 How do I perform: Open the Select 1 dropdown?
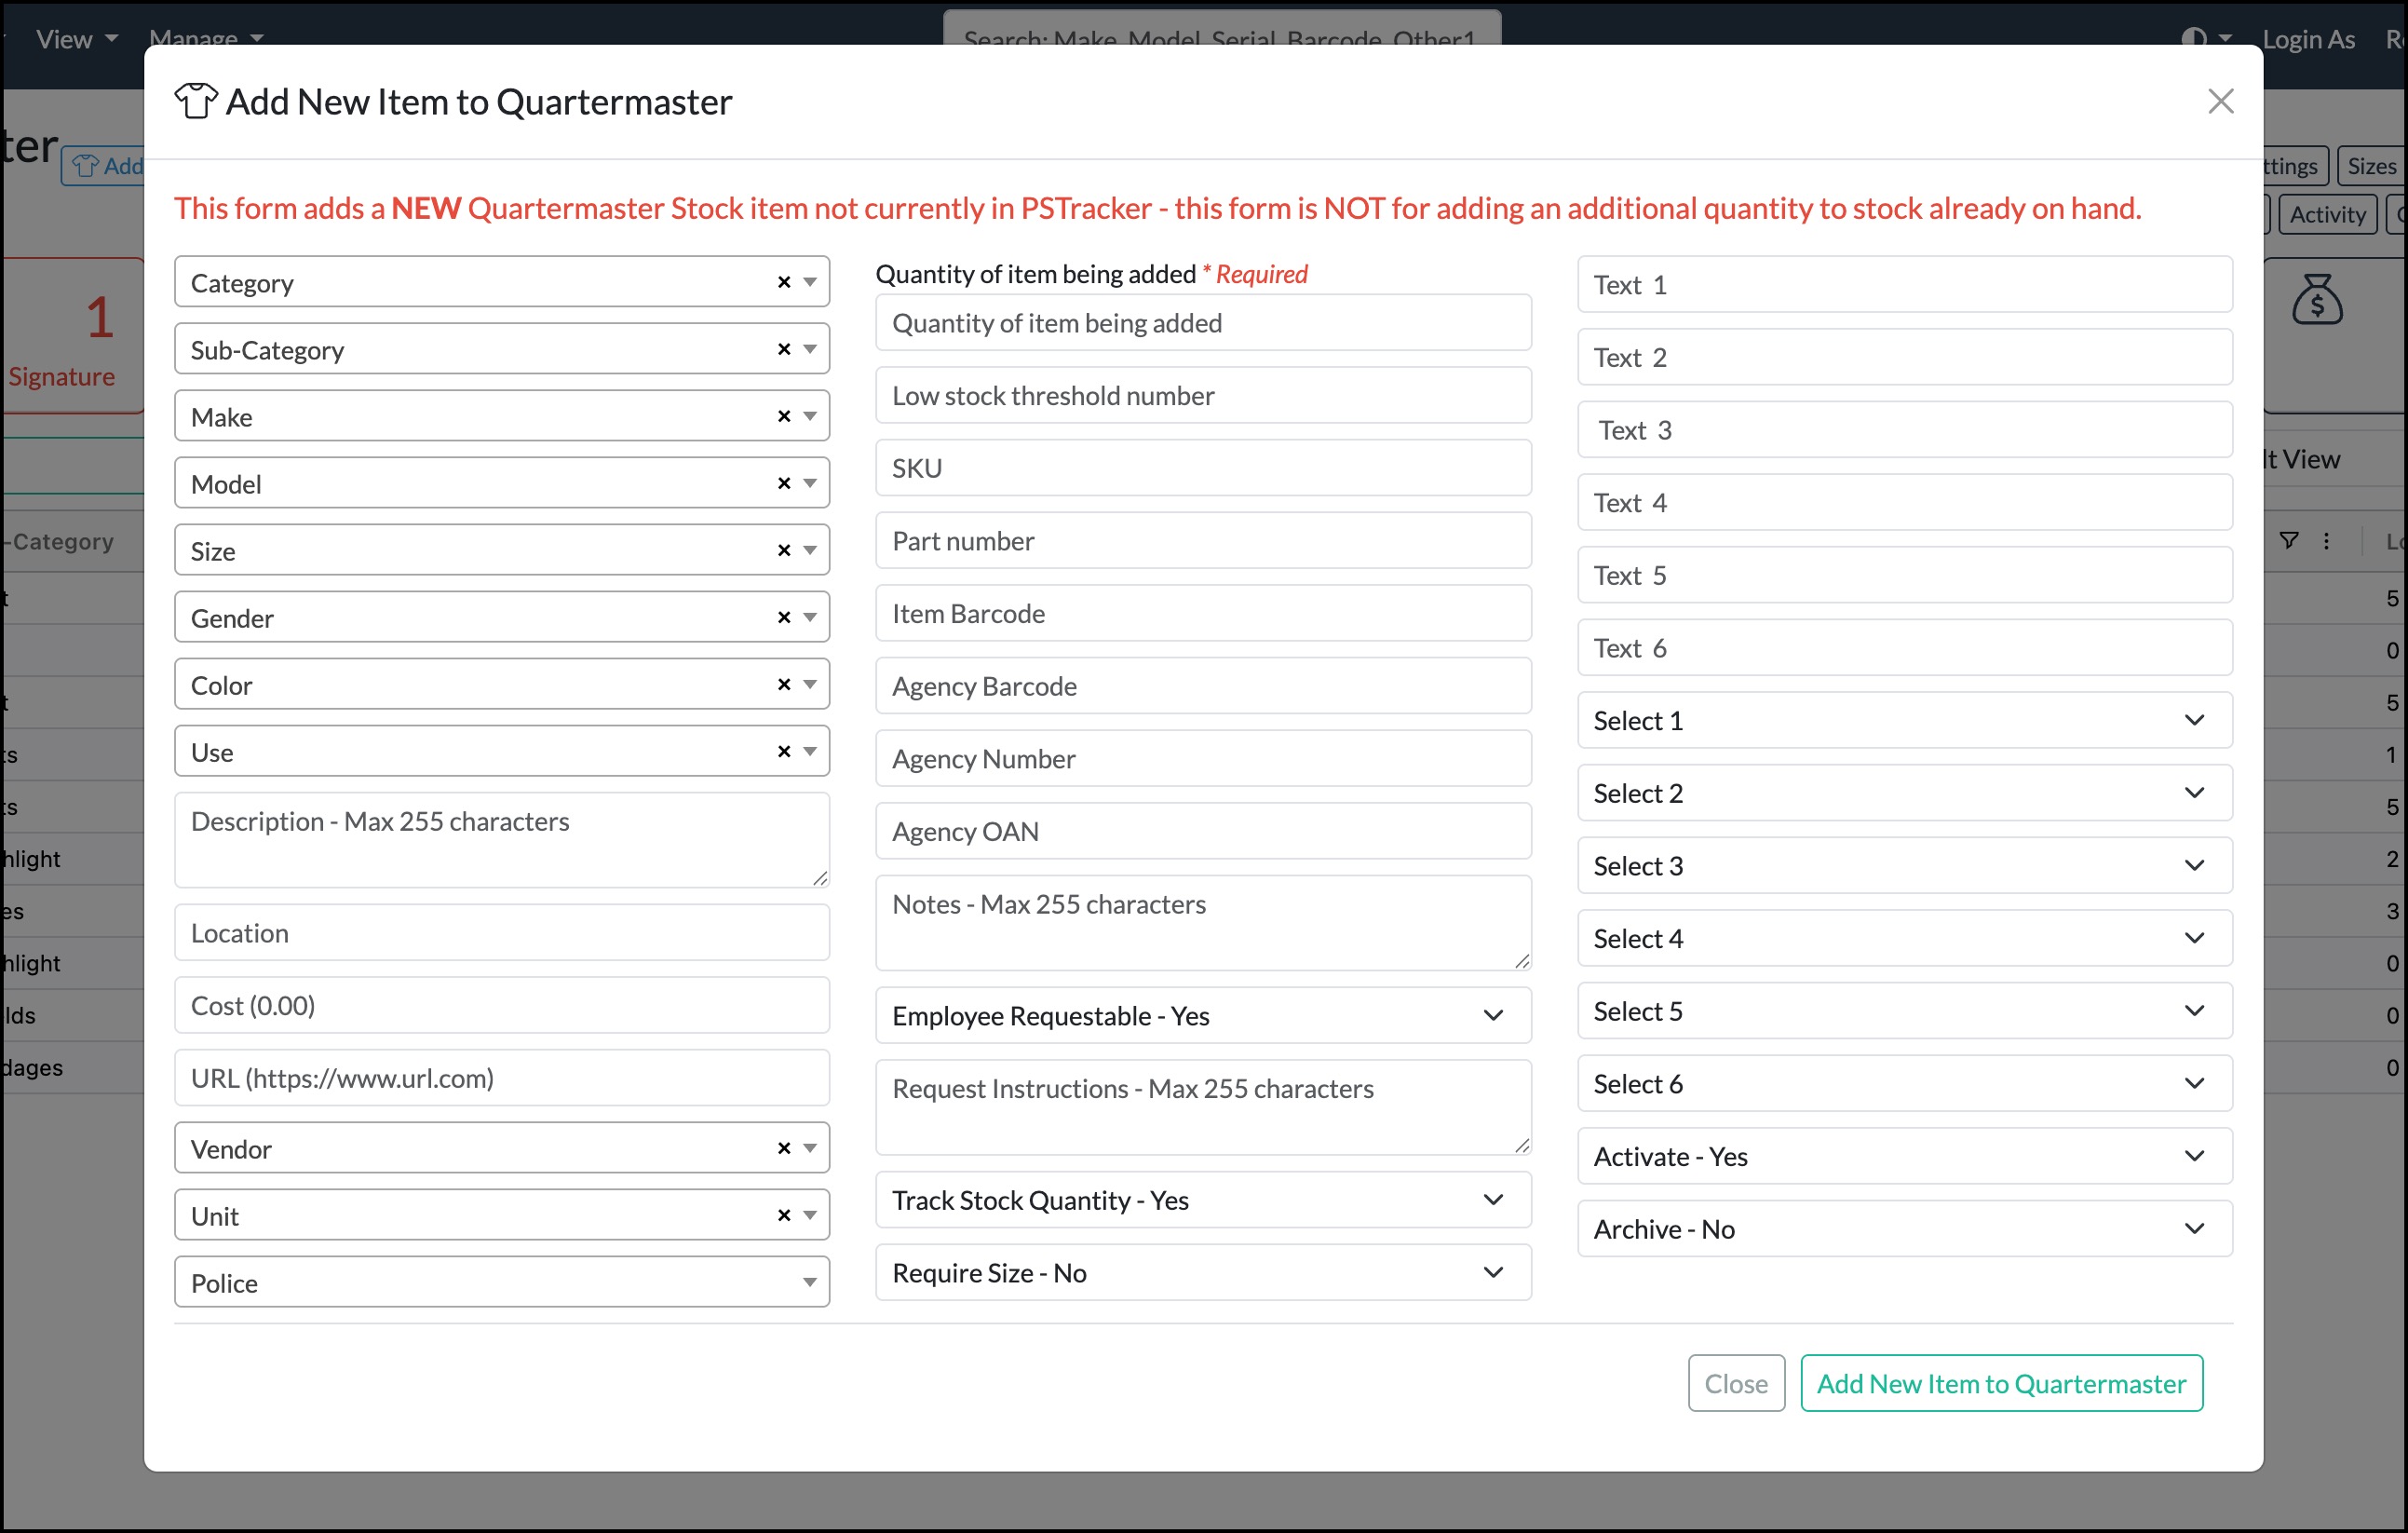point(1904,721)
